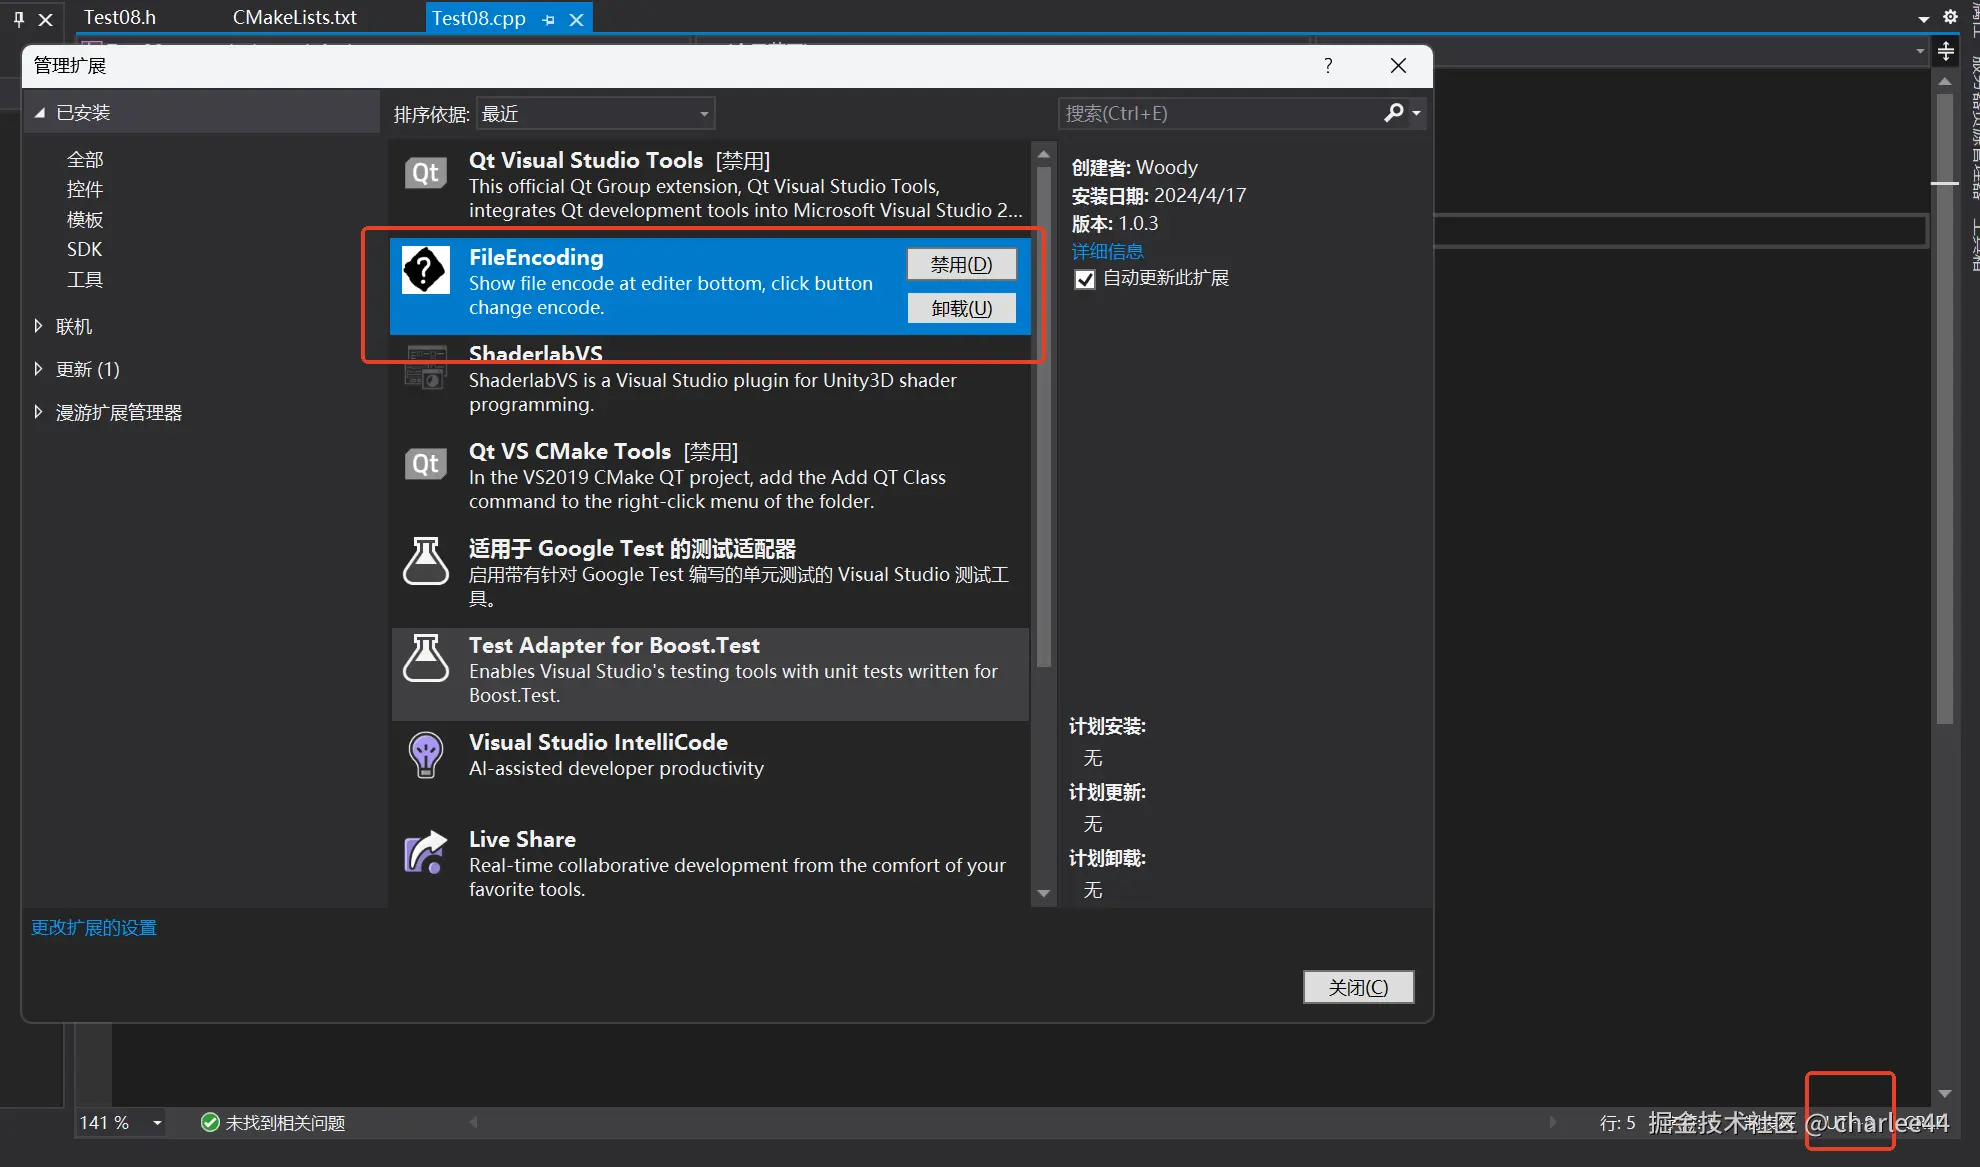Click the Live Share icon
1980x1167 pixels.
426,852
